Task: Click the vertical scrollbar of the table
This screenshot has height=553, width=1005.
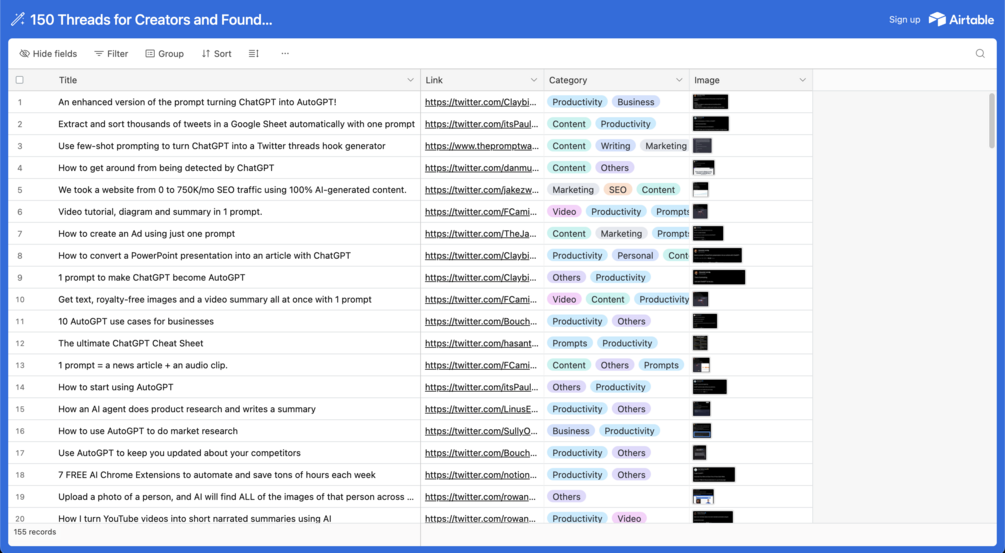Action: click(x=992, y=120)
